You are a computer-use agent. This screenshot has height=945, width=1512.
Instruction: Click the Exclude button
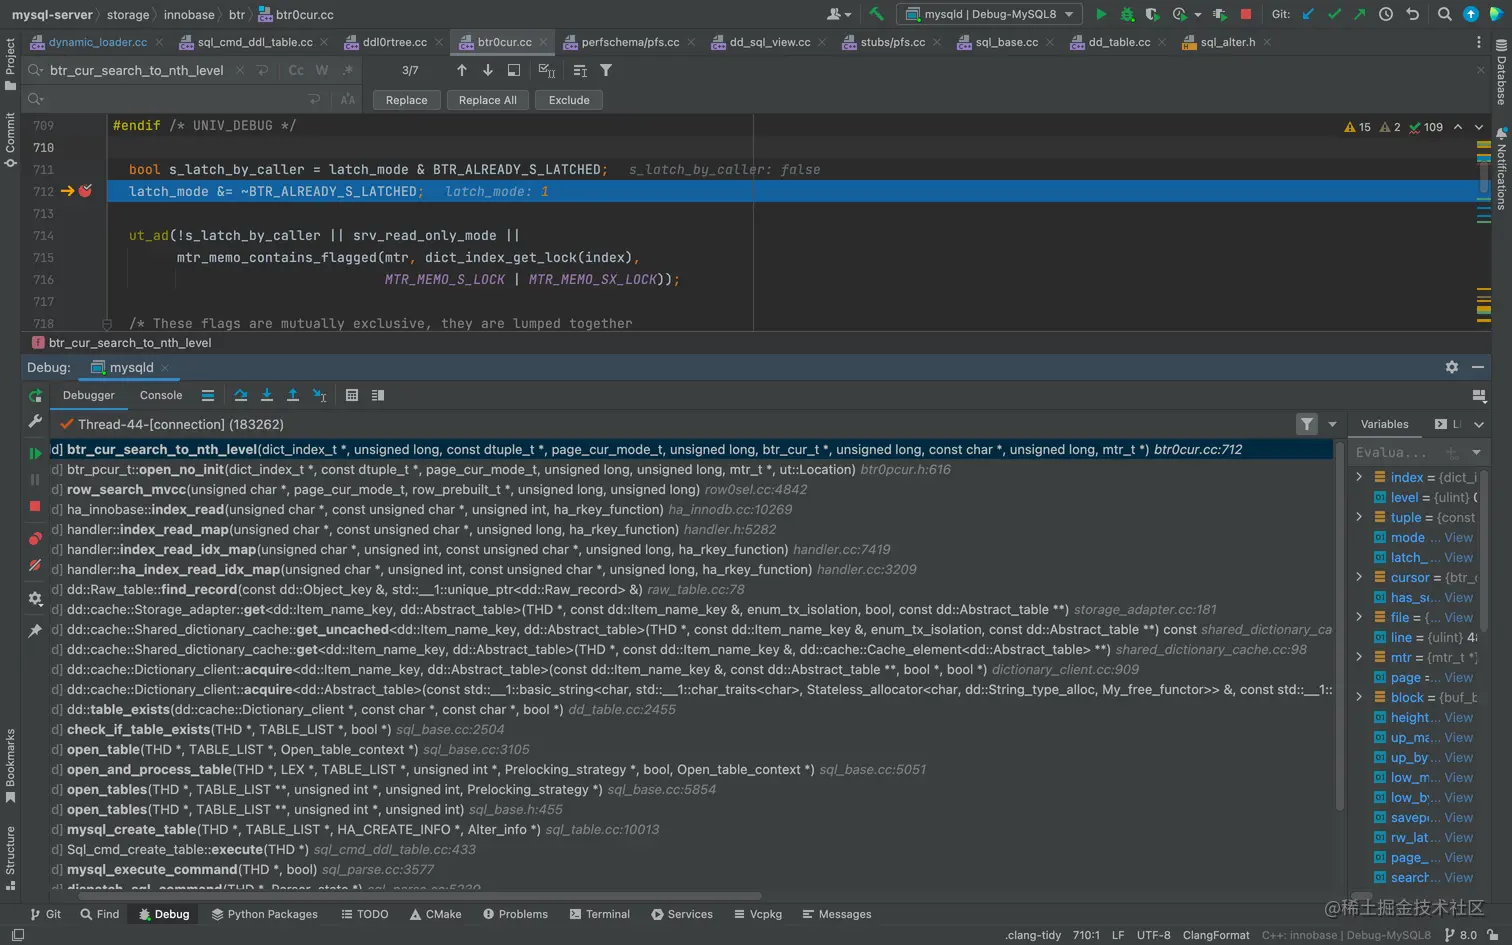pyautogui.click(x=569, y=100)
